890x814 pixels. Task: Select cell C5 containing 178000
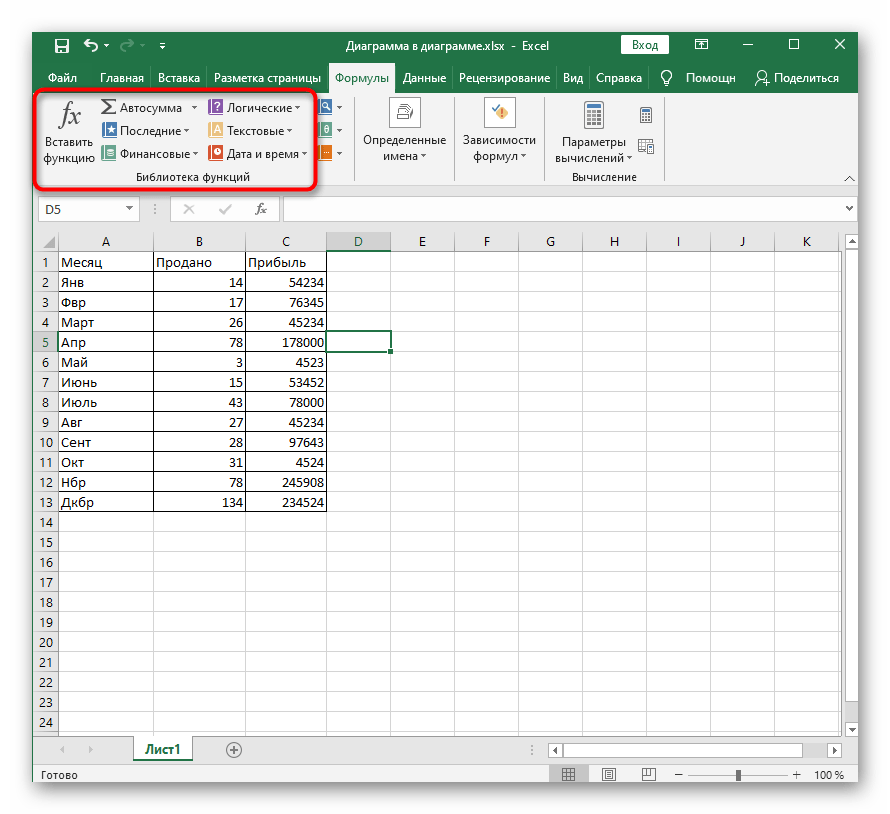tap(286, 342)
